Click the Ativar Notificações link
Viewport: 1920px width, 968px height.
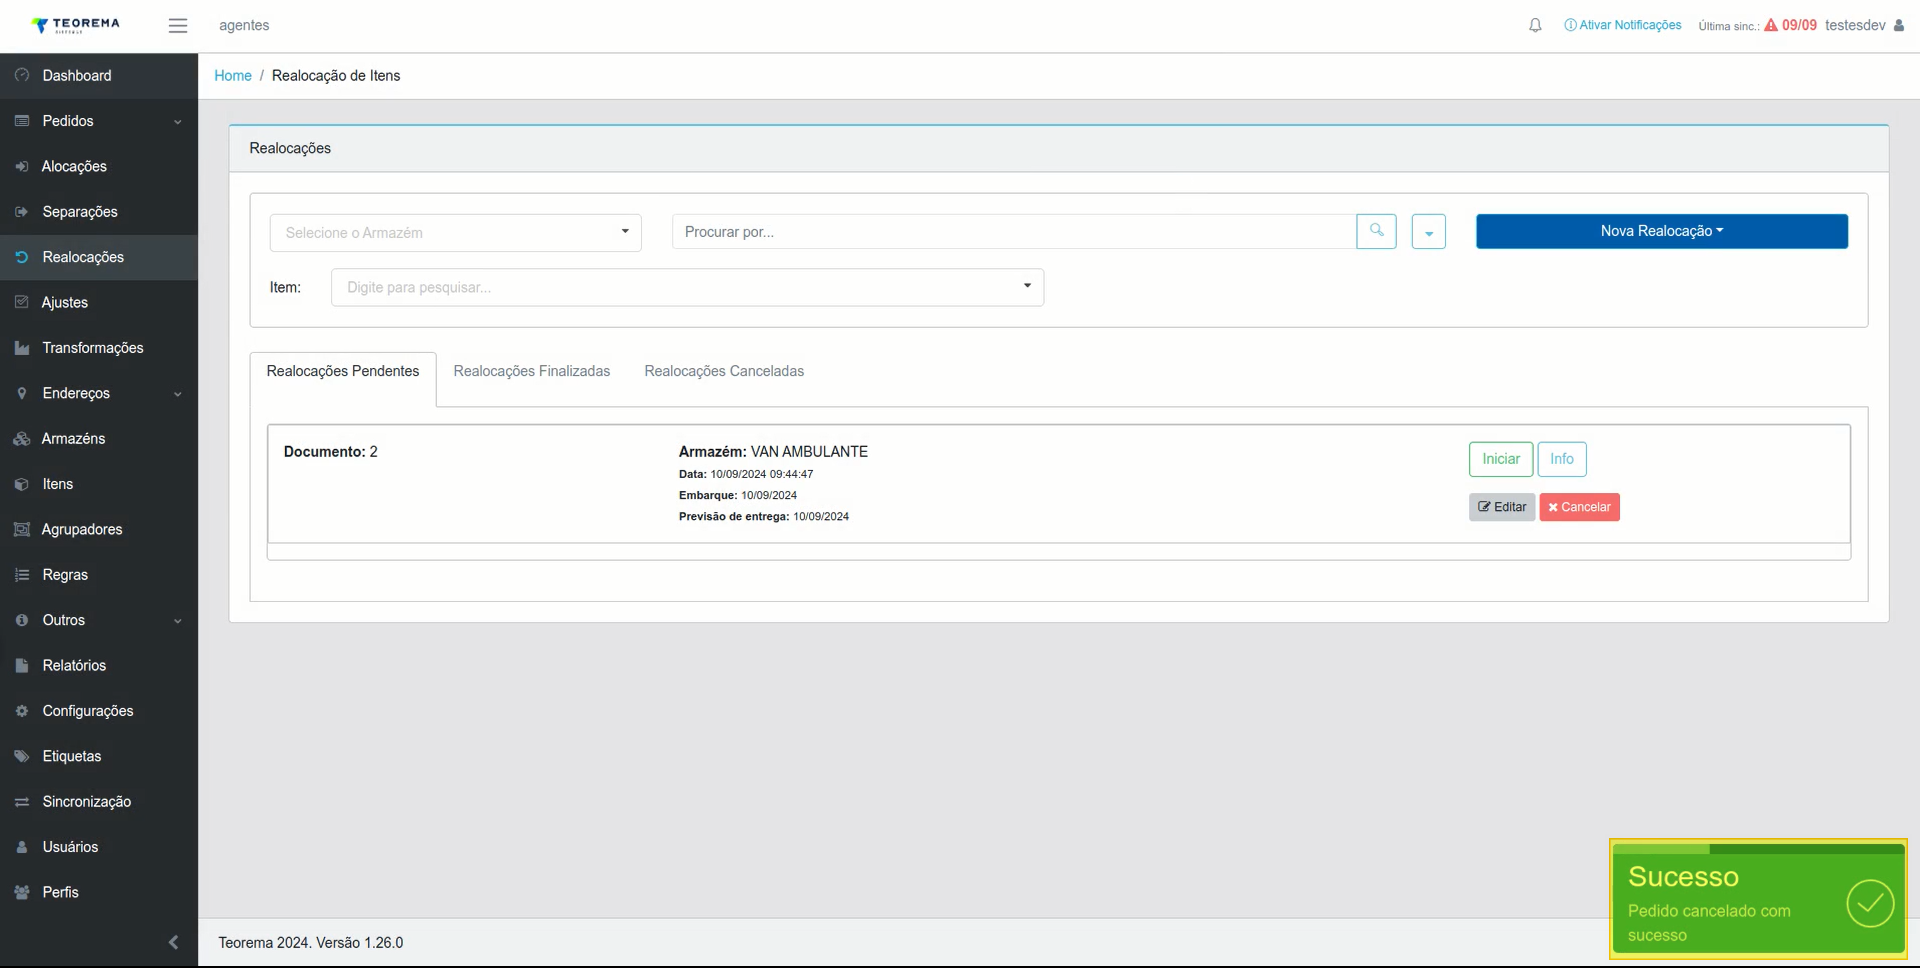1623,25
